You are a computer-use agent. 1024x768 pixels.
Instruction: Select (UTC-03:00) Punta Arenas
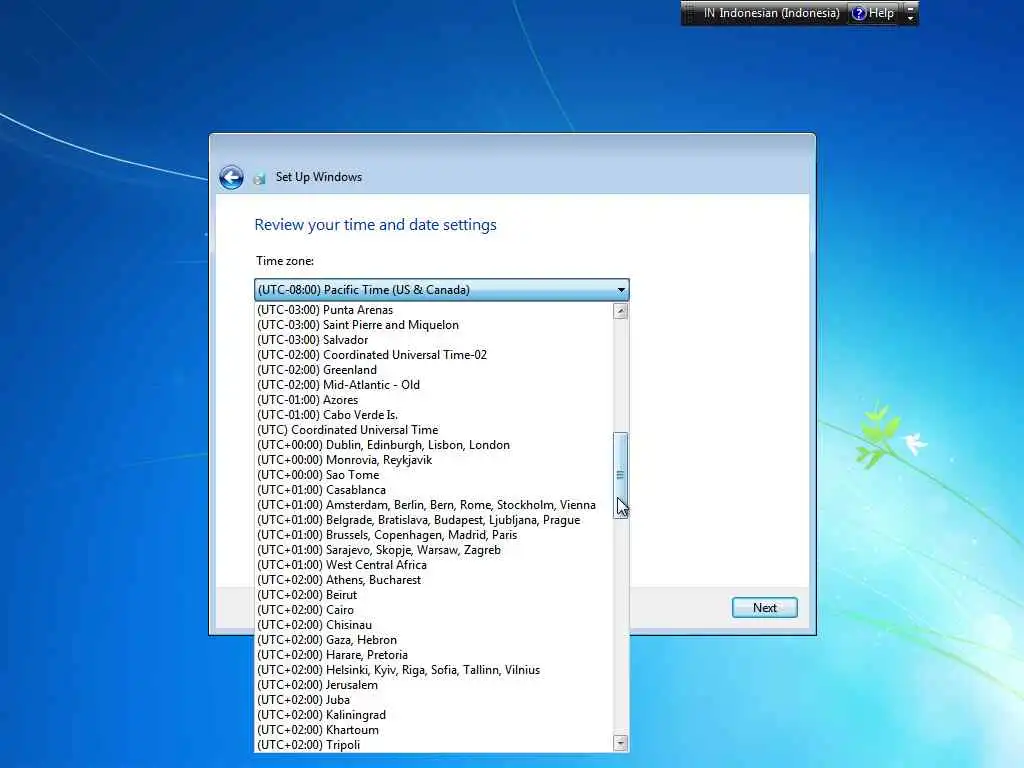(x=434, y=310)
